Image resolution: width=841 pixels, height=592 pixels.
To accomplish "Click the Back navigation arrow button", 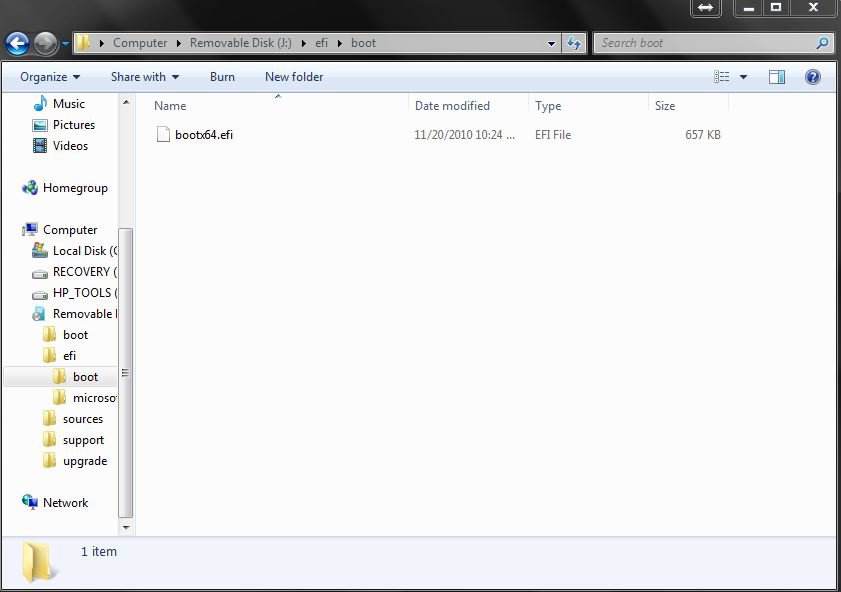I will (17, 43).
